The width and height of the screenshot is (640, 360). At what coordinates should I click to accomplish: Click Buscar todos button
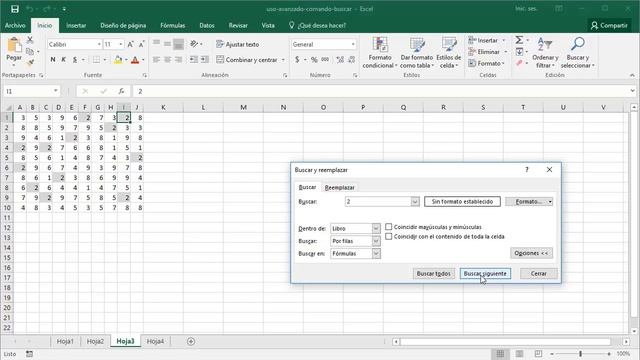tap(433, 273)
